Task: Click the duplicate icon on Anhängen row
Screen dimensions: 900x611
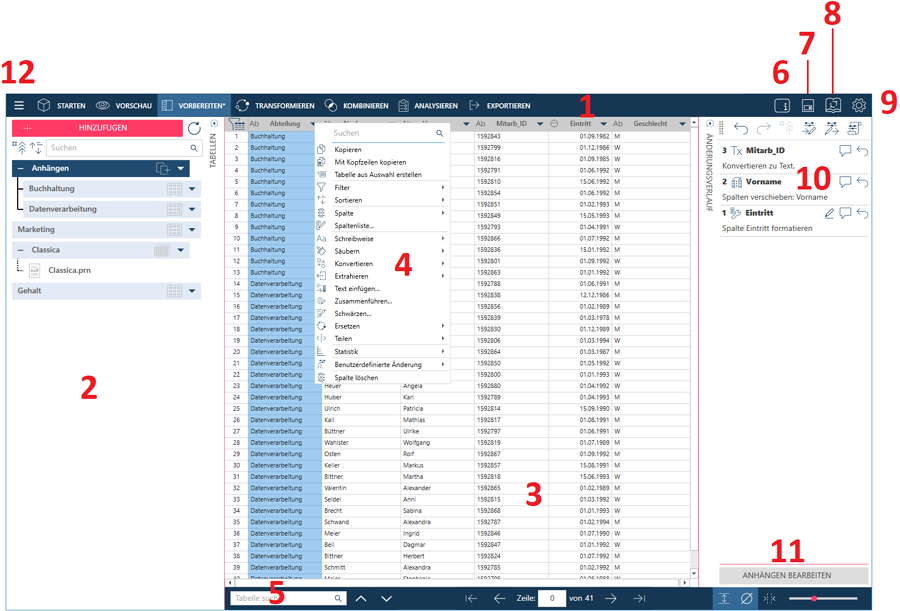Action: (x=163, y=168)
